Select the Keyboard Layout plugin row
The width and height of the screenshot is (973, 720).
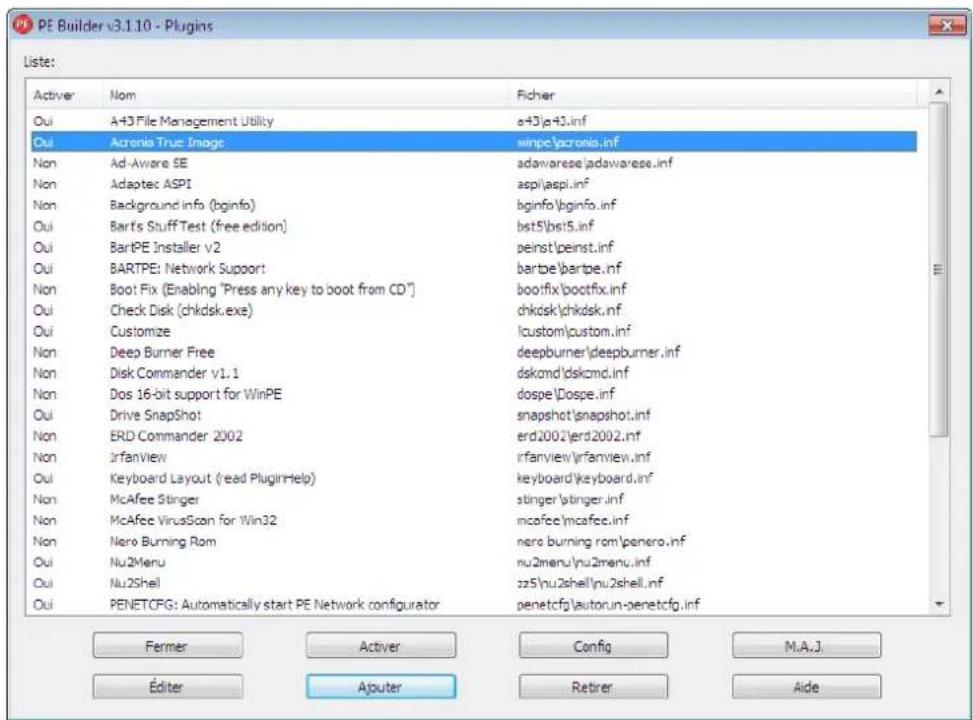coord(473,479)
